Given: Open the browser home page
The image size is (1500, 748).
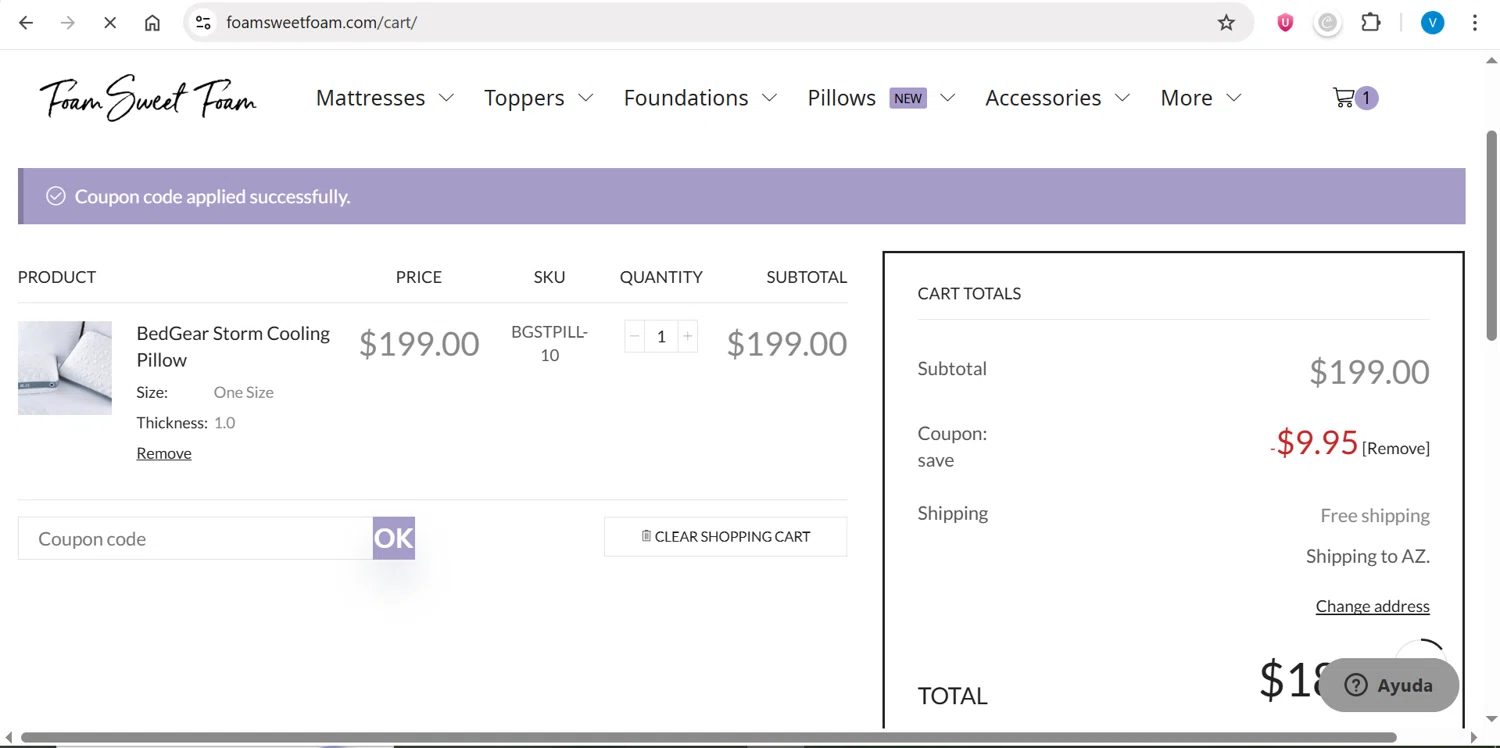Looking at the screenshot, I should click(152, 22).
